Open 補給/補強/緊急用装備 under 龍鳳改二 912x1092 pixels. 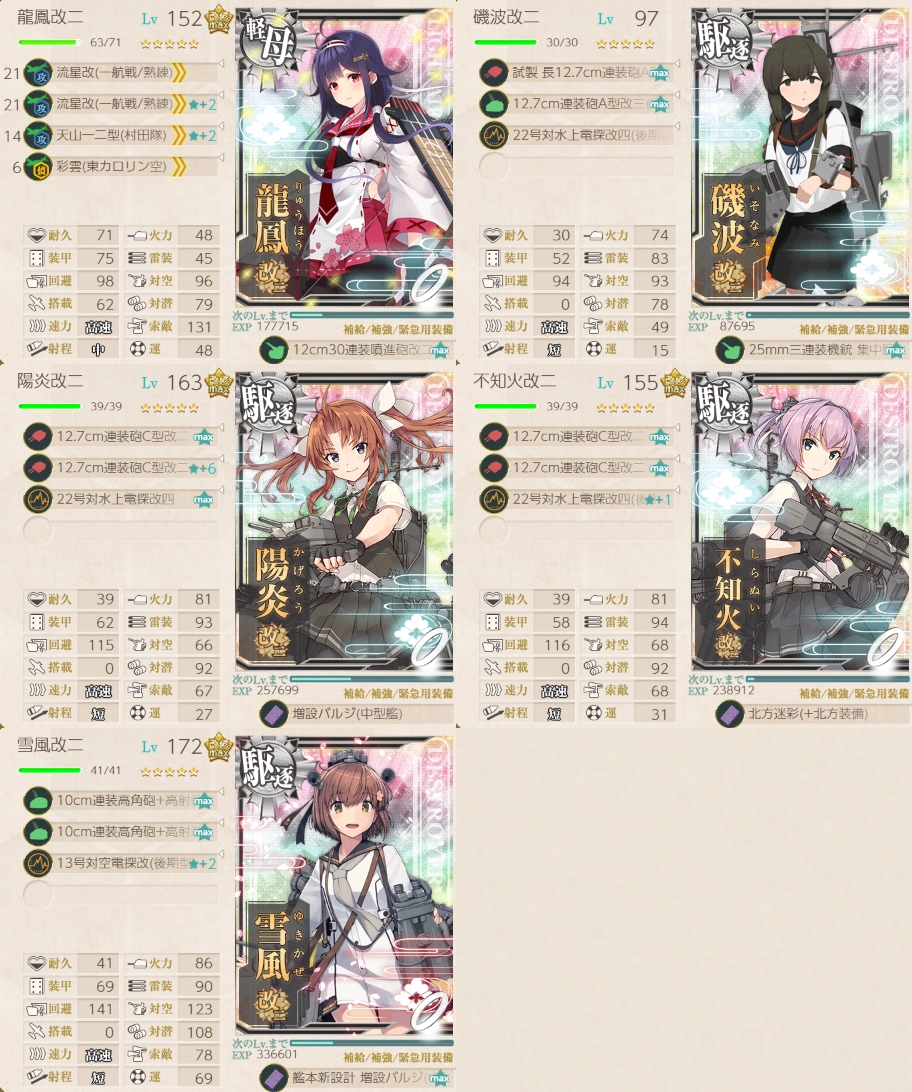click(x=398, y=329)
